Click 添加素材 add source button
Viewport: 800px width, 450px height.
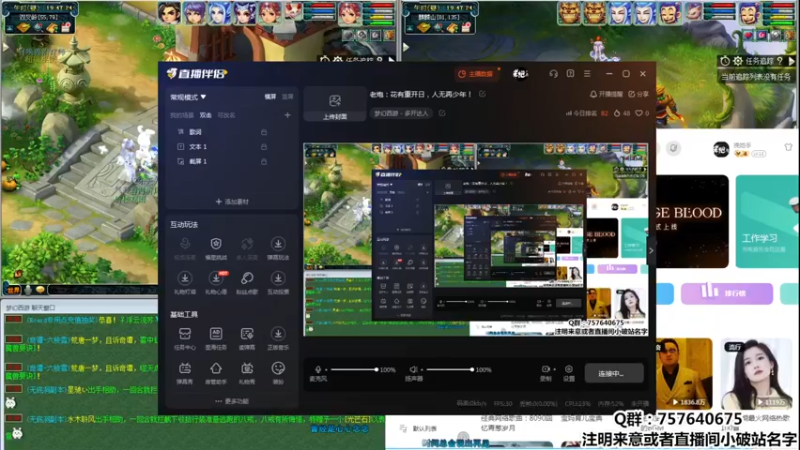point(232,202)
